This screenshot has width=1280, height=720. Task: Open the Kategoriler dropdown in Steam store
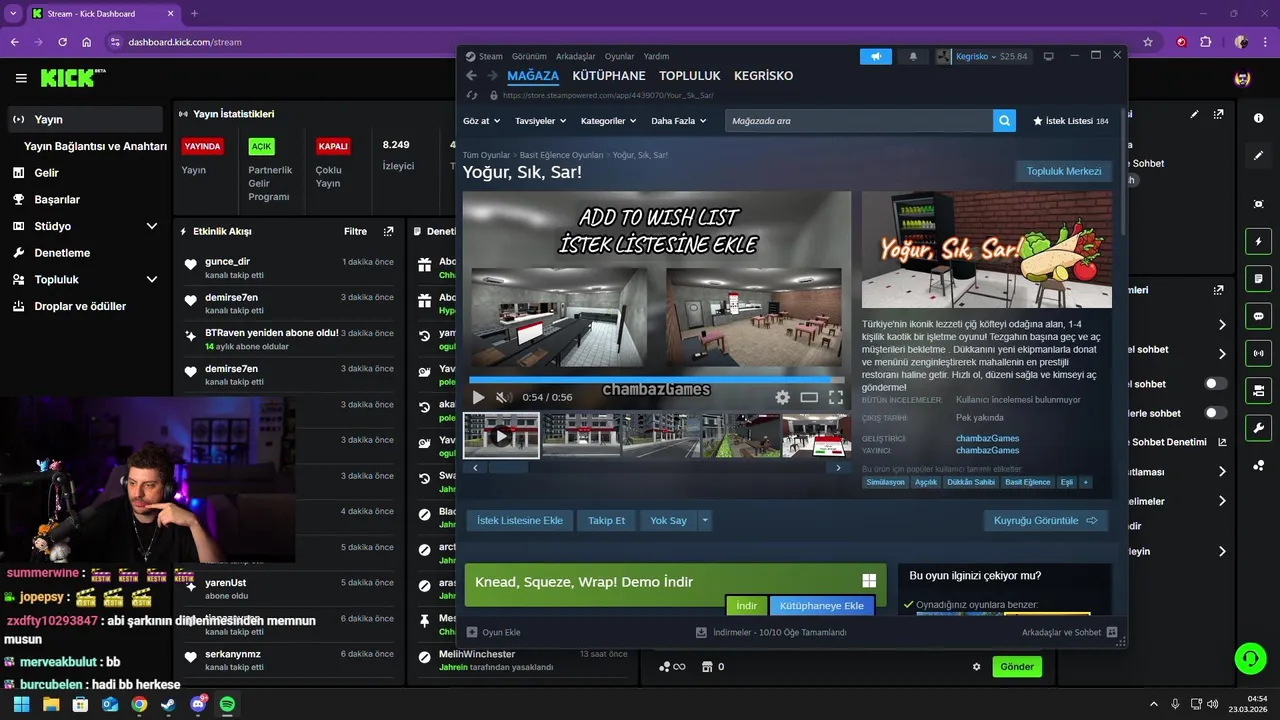coord(609,121)
